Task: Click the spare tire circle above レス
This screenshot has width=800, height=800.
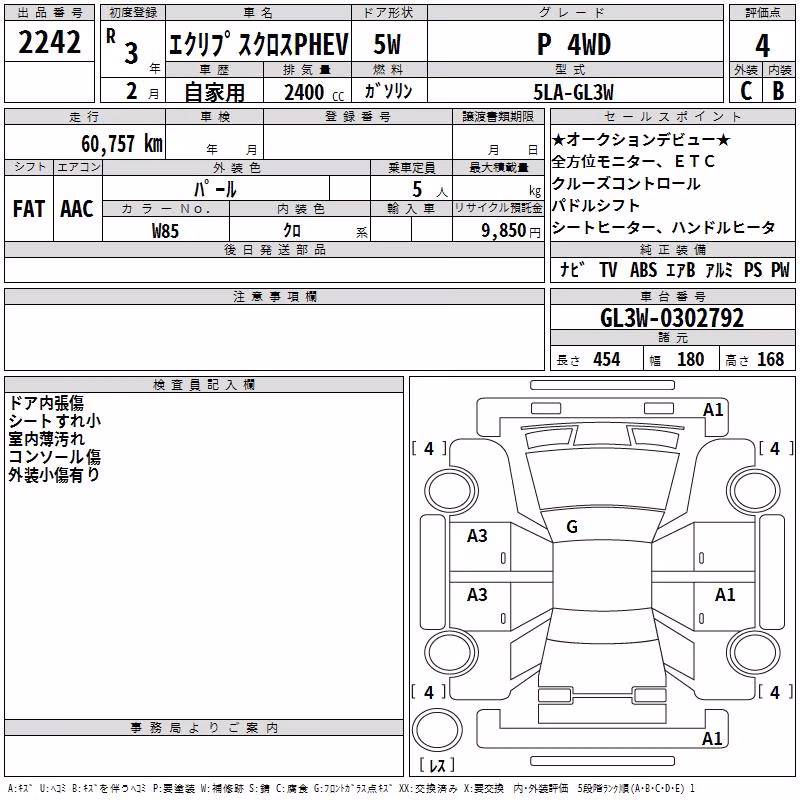Action: [437, 730]
